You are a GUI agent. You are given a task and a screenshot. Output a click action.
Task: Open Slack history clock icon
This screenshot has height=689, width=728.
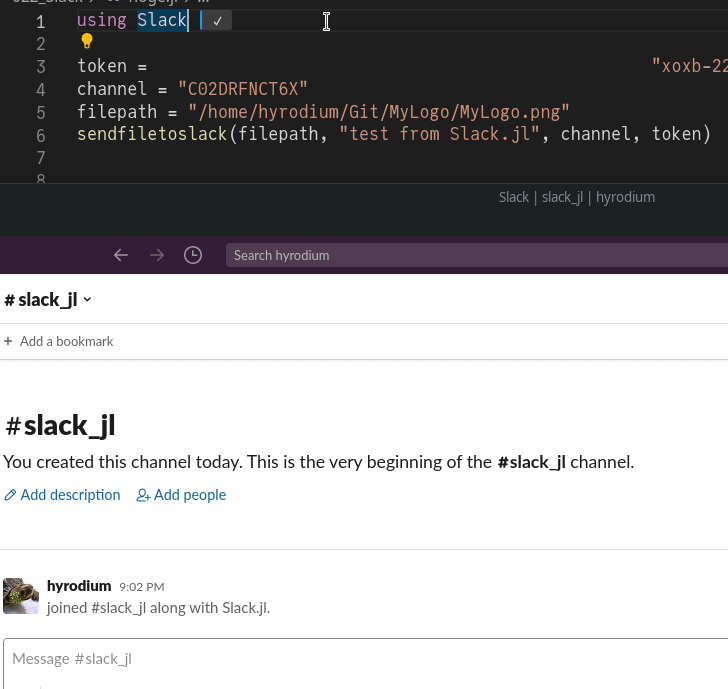point(193,255)
